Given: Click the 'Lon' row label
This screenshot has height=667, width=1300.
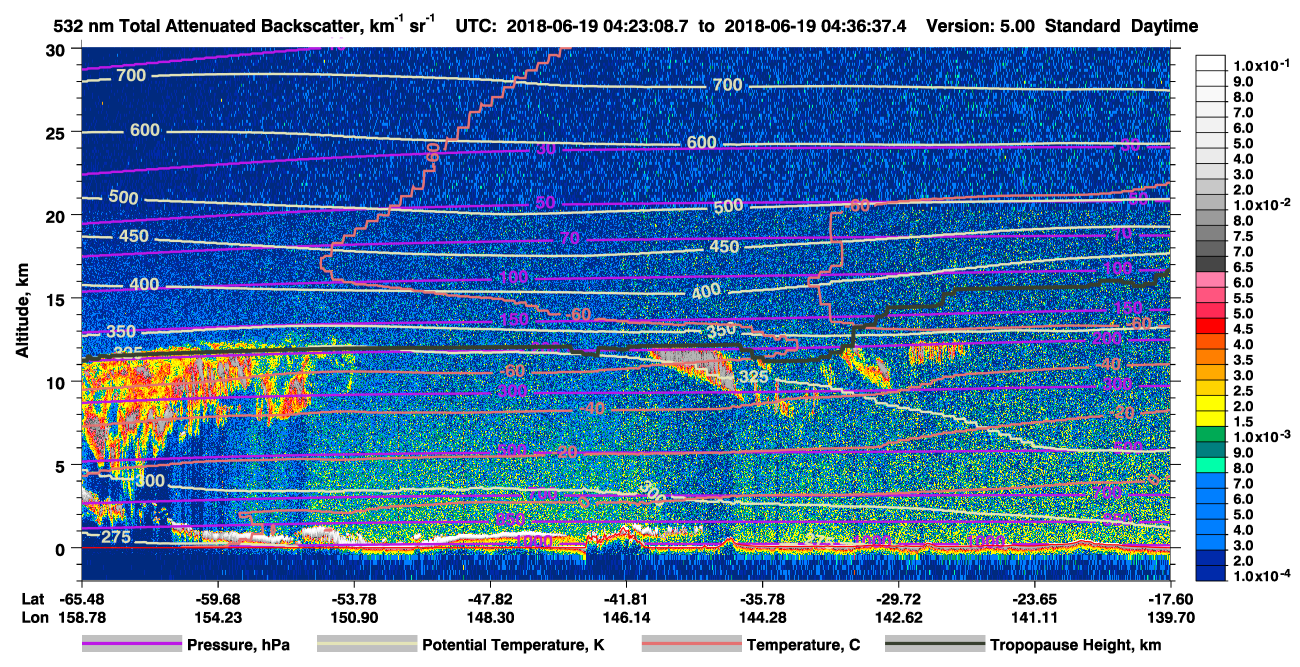Looking at the screenshot, I should point(33,617).
